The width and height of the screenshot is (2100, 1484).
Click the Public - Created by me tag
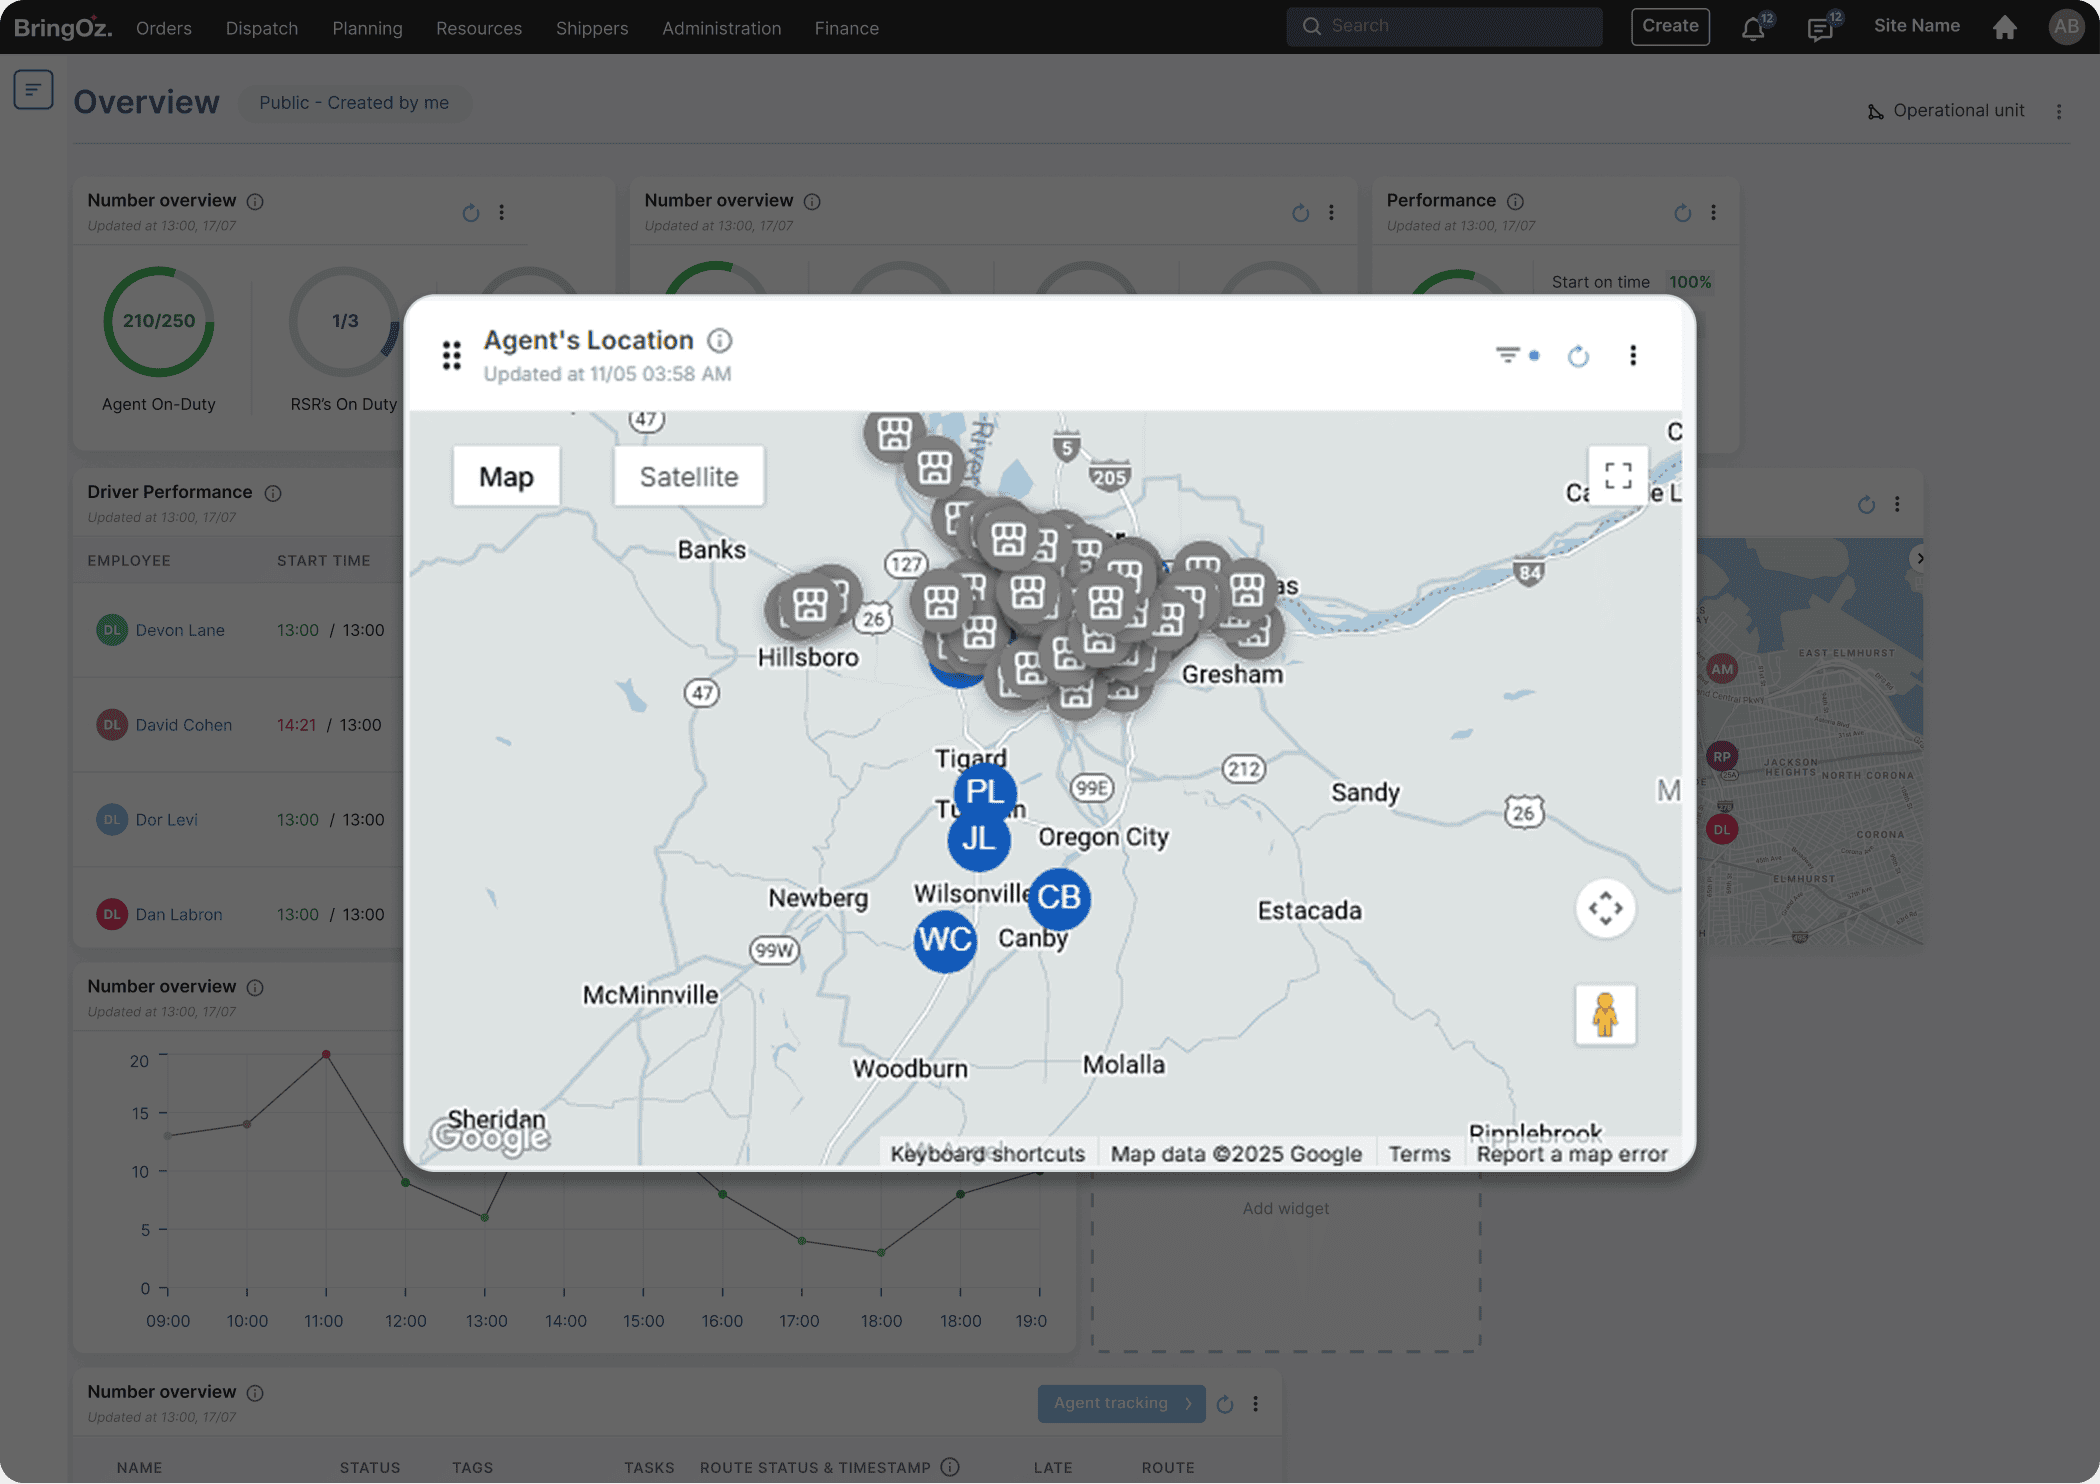[x=354, y=103]
